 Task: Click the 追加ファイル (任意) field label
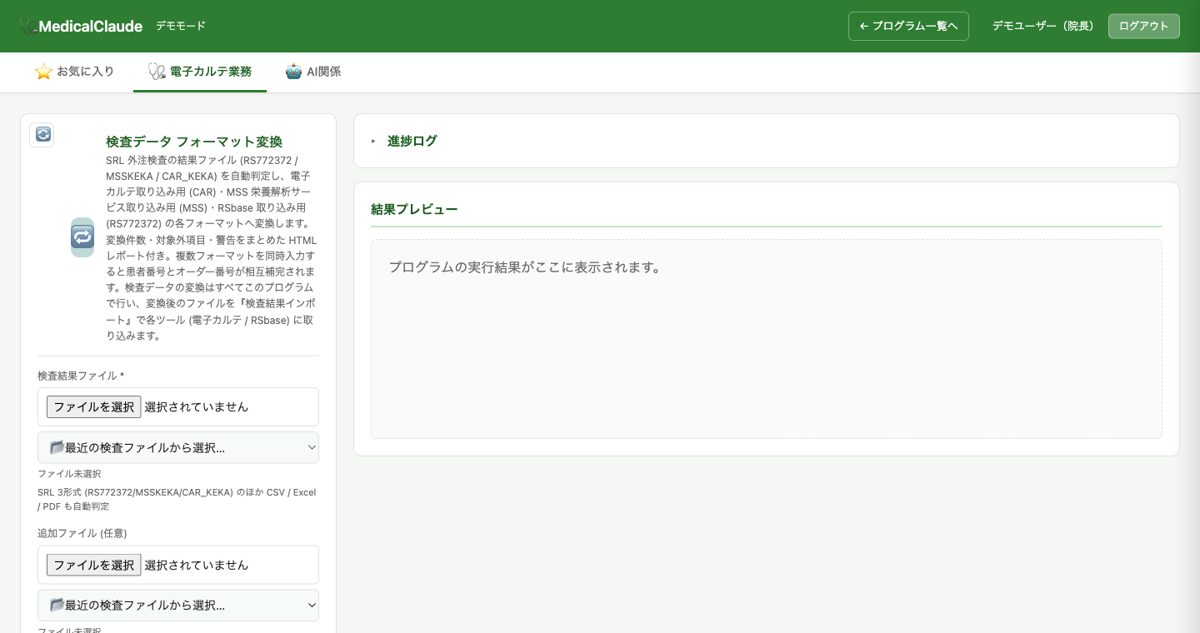[x=82, y=533]
